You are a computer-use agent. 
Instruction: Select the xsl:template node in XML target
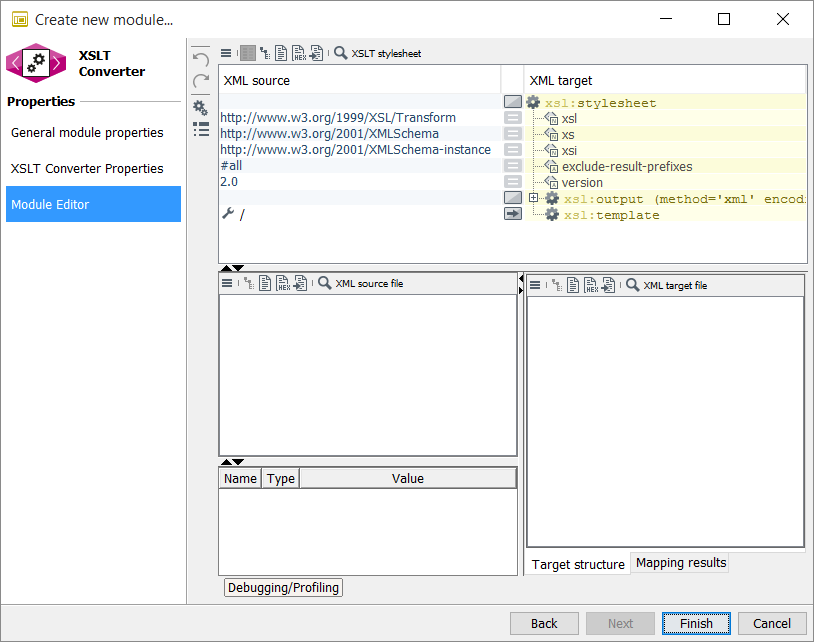click(613, 215)
